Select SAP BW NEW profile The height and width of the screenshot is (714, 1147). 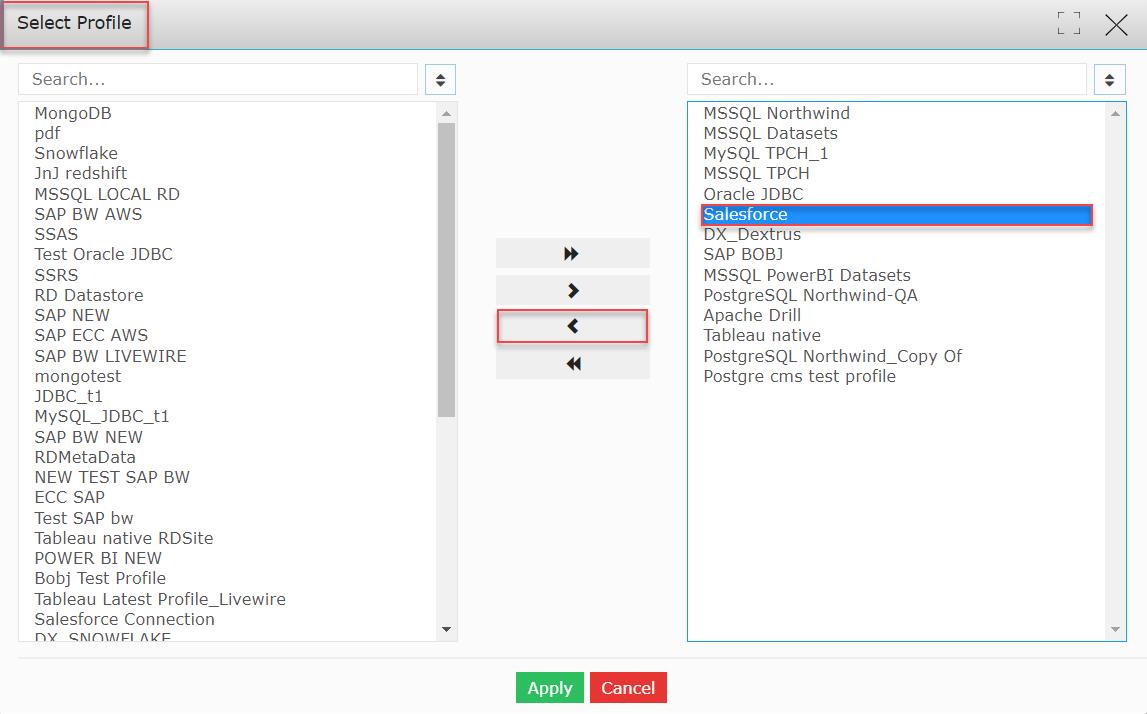pyautogui.click(x=88, y=437)
